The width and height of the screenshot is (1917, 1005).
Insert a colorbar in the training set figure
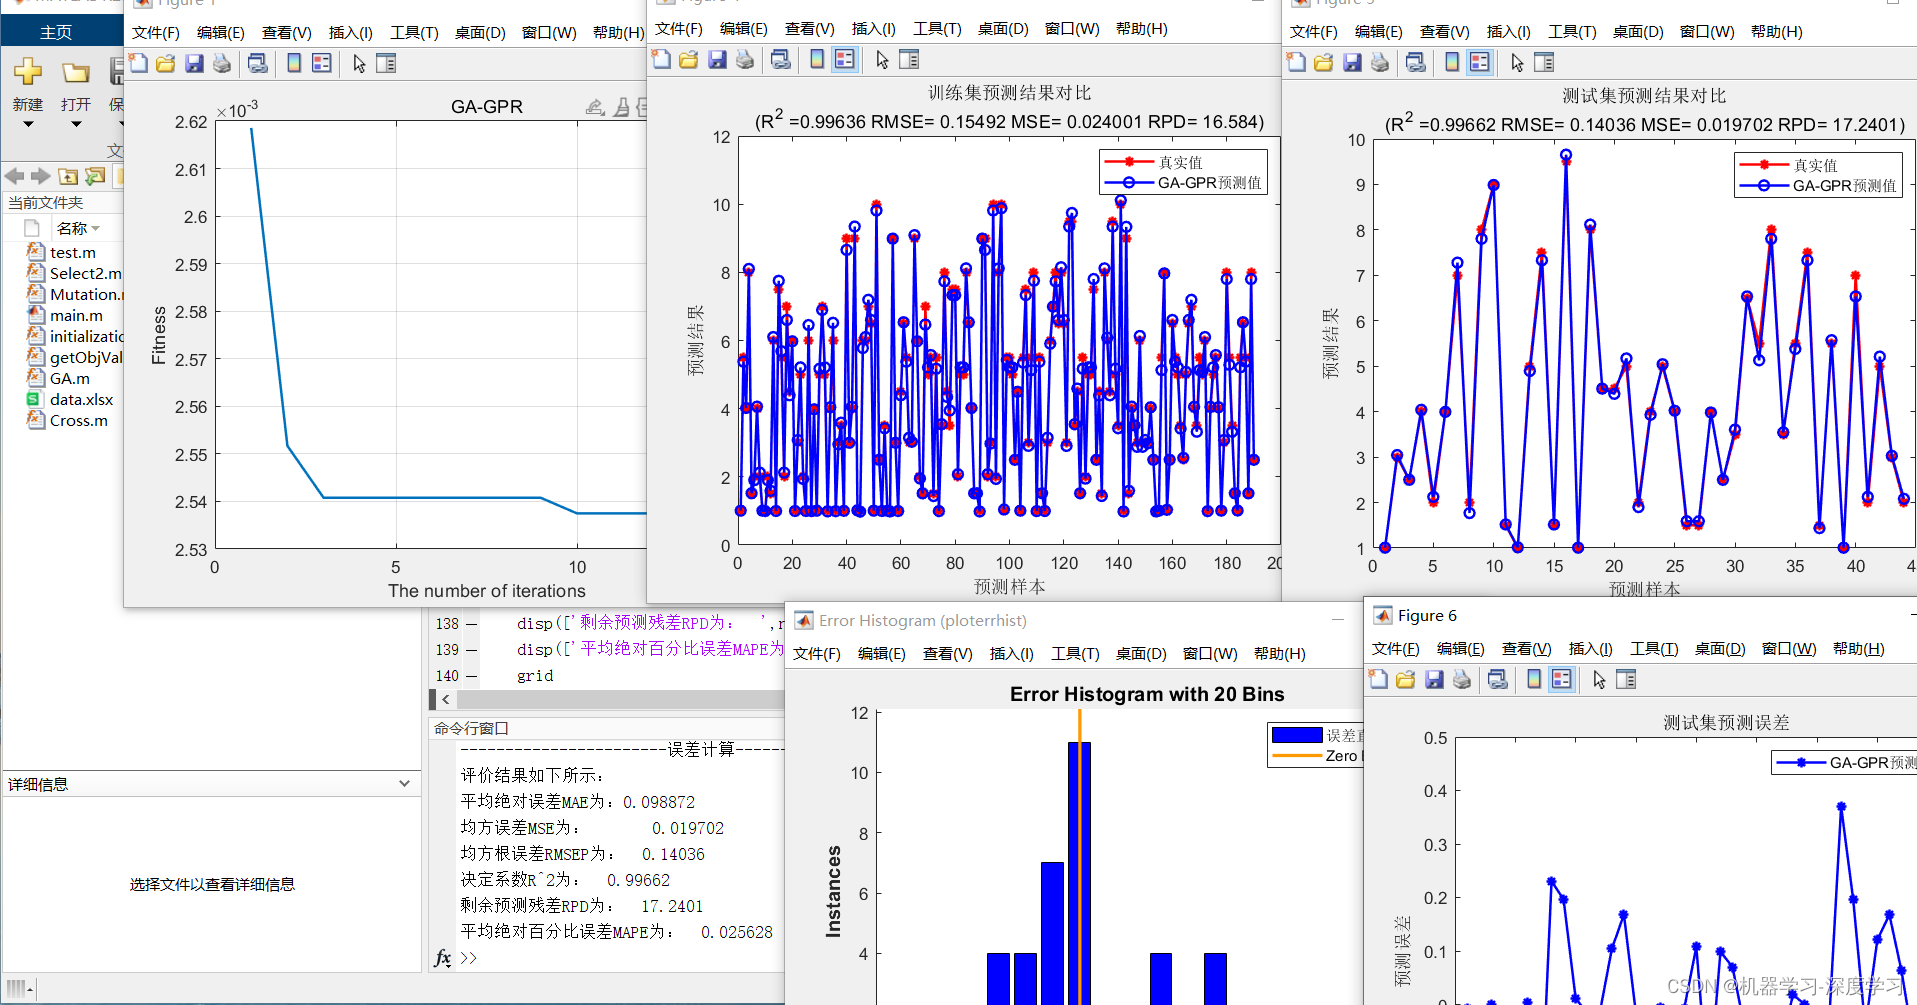pos(816,60)
